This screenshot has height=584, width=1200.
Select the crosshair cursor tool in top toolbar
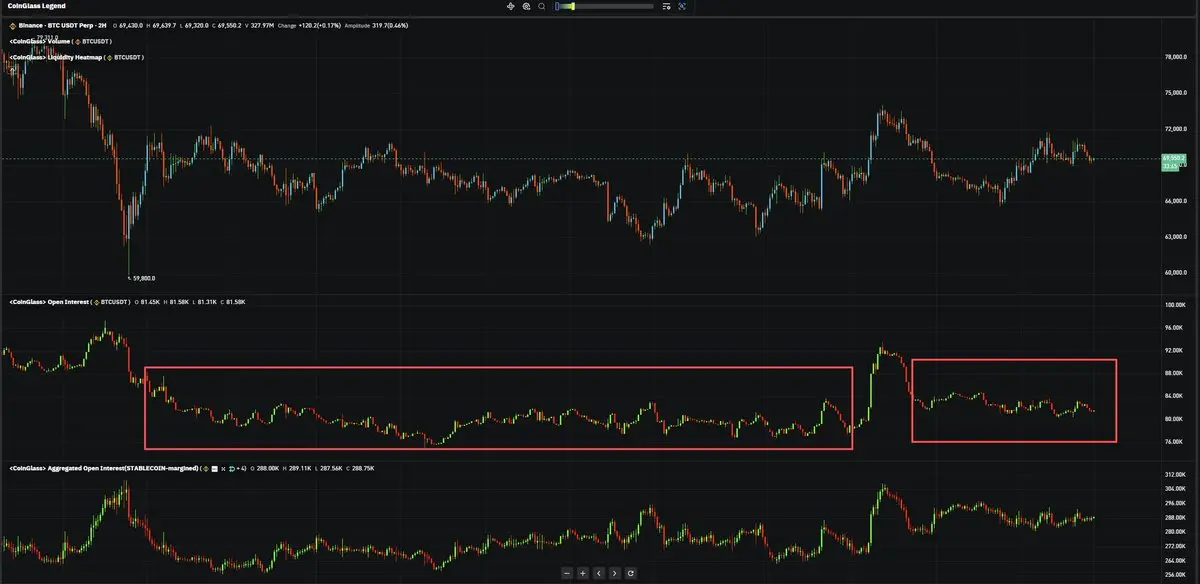coord(511,6)
